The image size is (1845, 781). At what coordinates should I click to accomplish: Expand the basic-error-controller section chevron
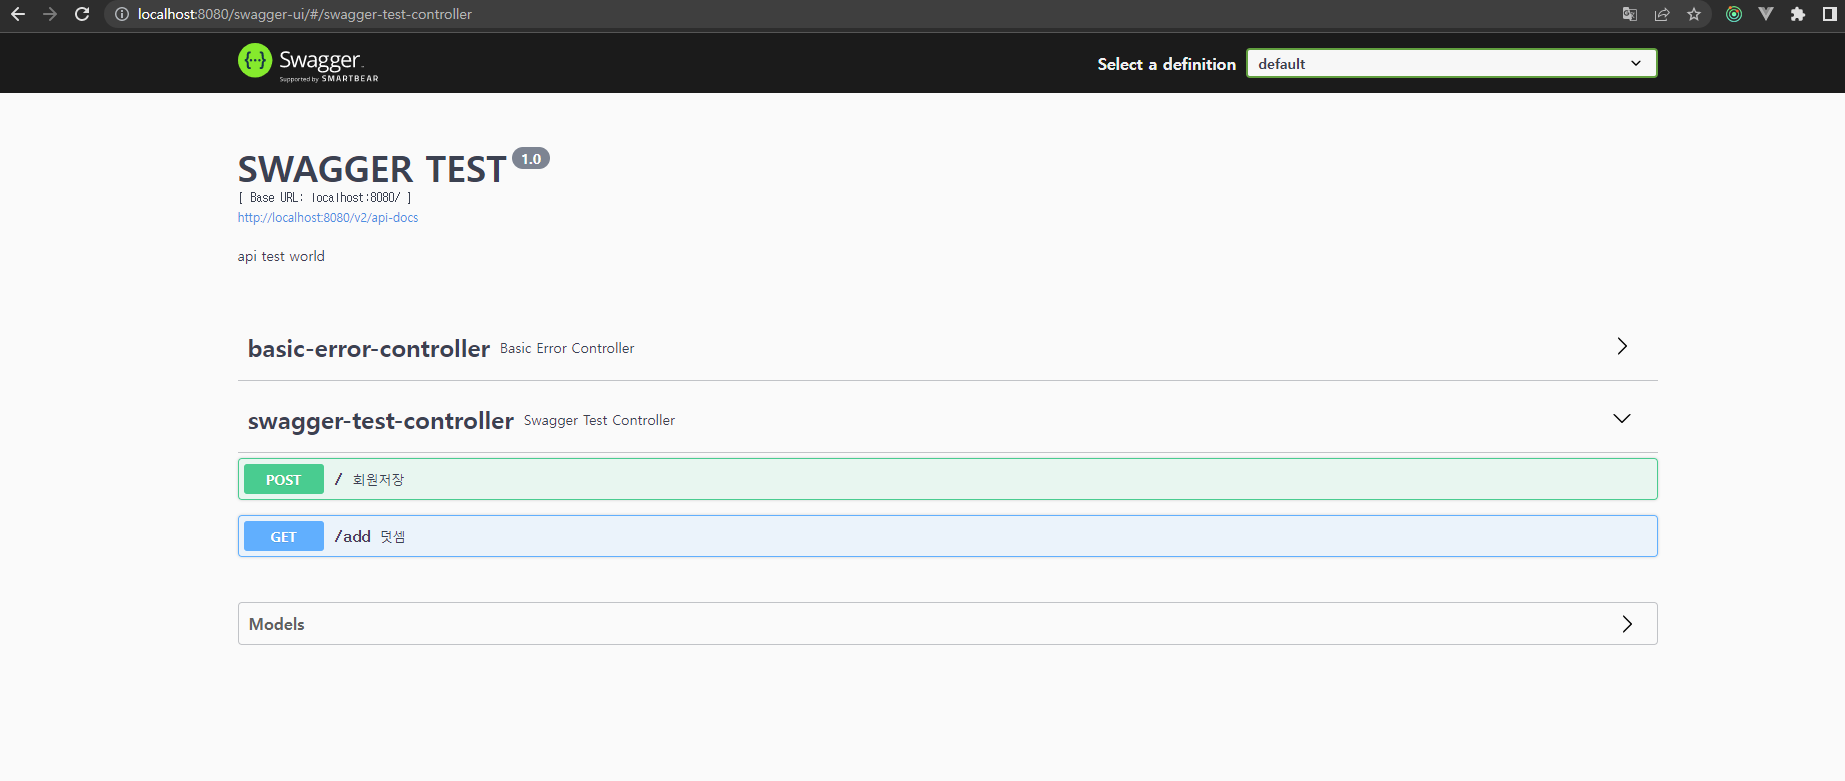pyautogui.click(x=1622, y=346)
